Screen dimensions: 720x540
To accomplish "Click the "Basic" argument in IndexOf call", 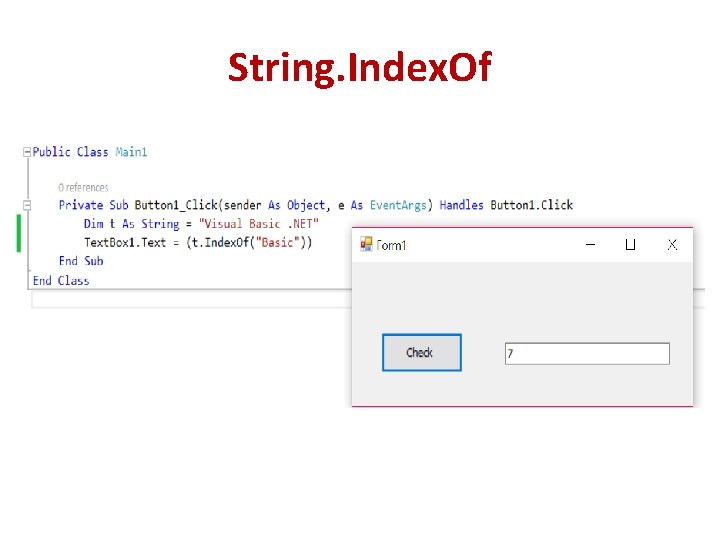I will click(277, 242).
